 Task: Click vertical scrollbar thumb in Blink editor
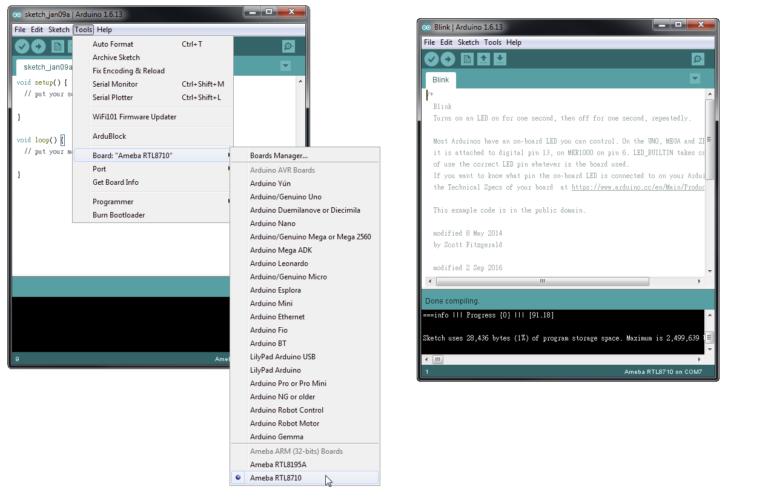[709, 140]
